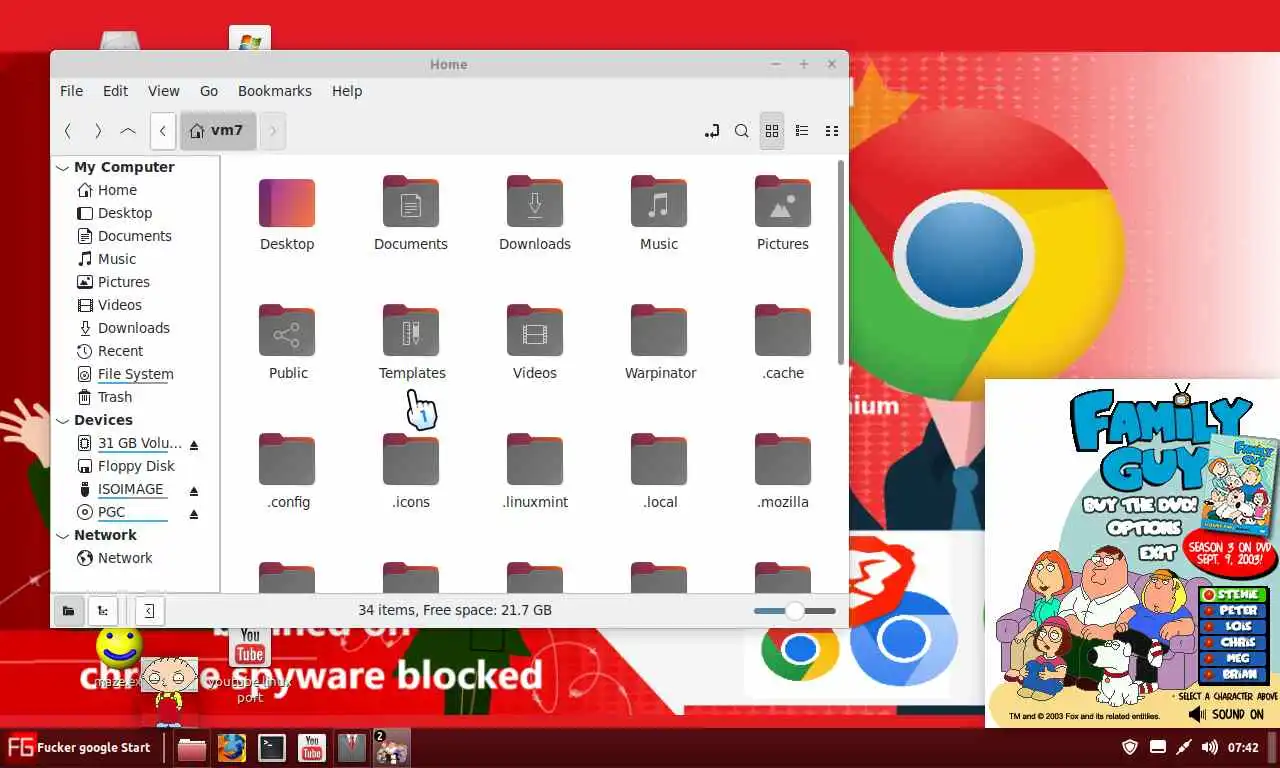Go back with the left arrow button
This screenshot has height=768, width=1280.
[68, 131]
